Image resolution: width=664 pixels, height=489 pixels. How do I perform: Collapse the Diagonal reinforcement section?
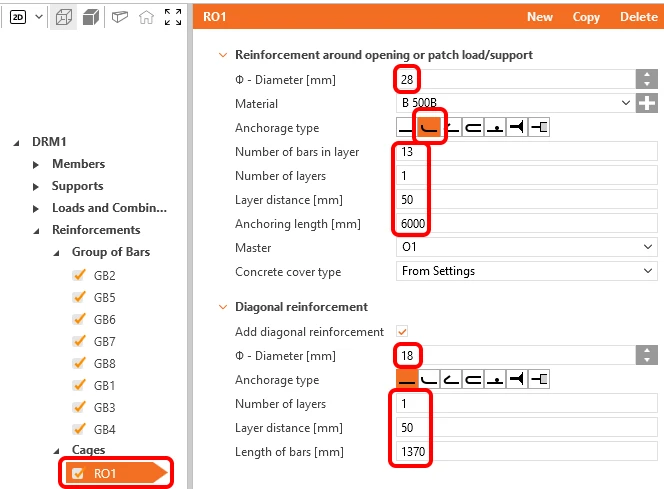223,307
